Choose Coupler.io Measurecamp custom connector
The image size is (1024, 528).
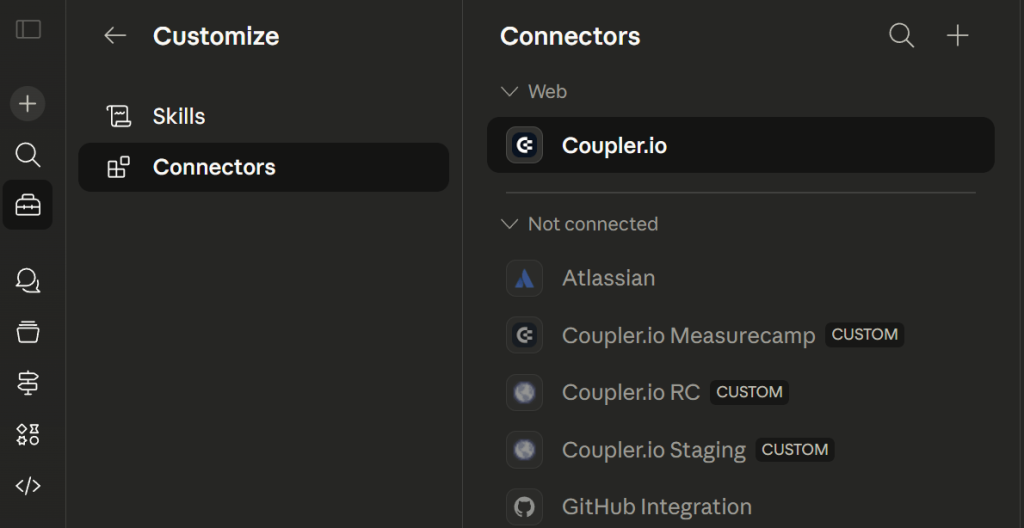pos(688,335)
